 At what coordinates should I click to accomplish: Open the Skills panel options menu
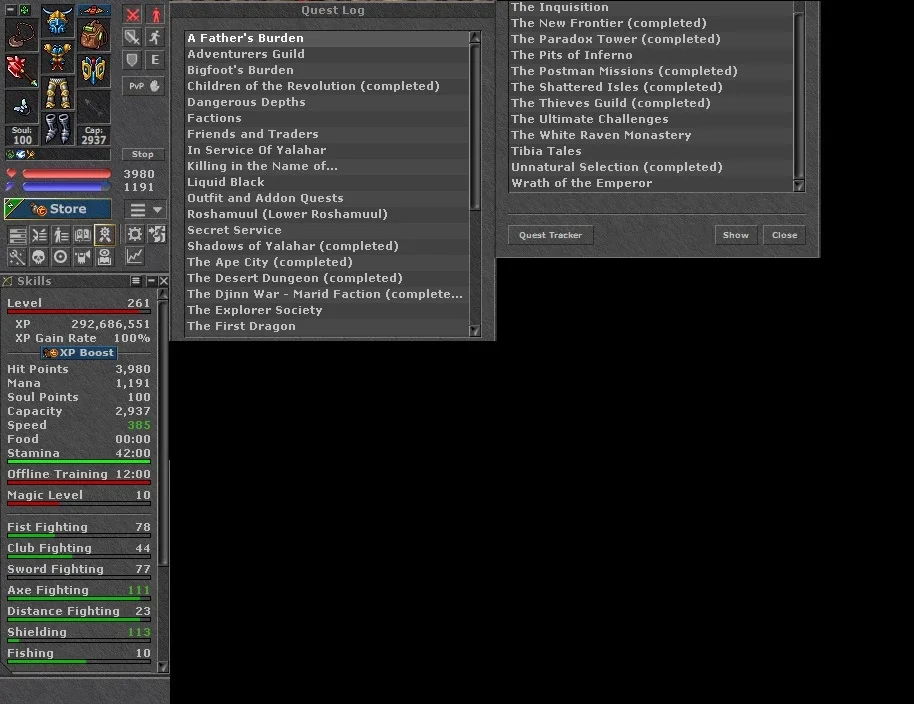(136, 281)
